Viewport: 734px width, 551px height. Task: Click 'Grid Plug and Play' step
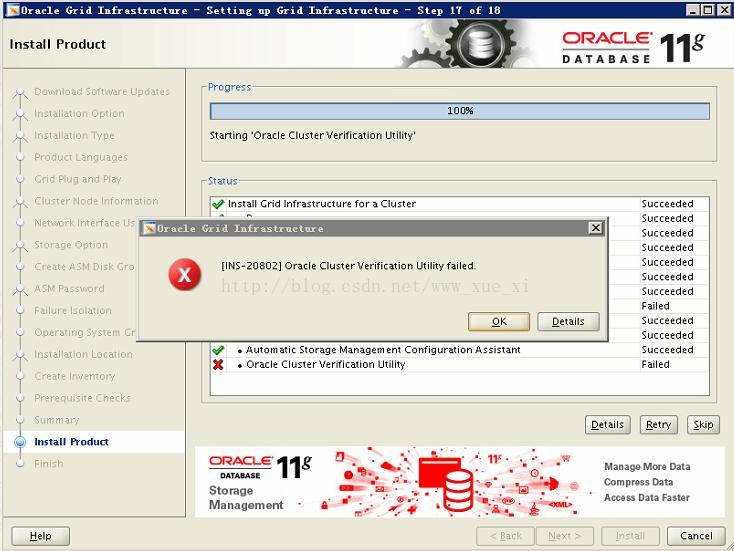point(78,179)
